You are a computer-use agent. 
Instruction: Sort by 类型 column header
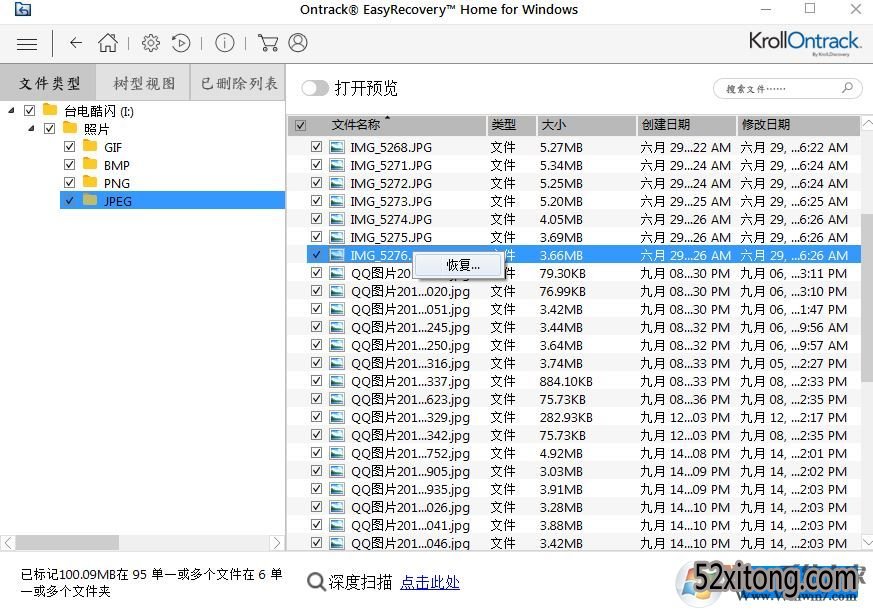click(511, 125)
